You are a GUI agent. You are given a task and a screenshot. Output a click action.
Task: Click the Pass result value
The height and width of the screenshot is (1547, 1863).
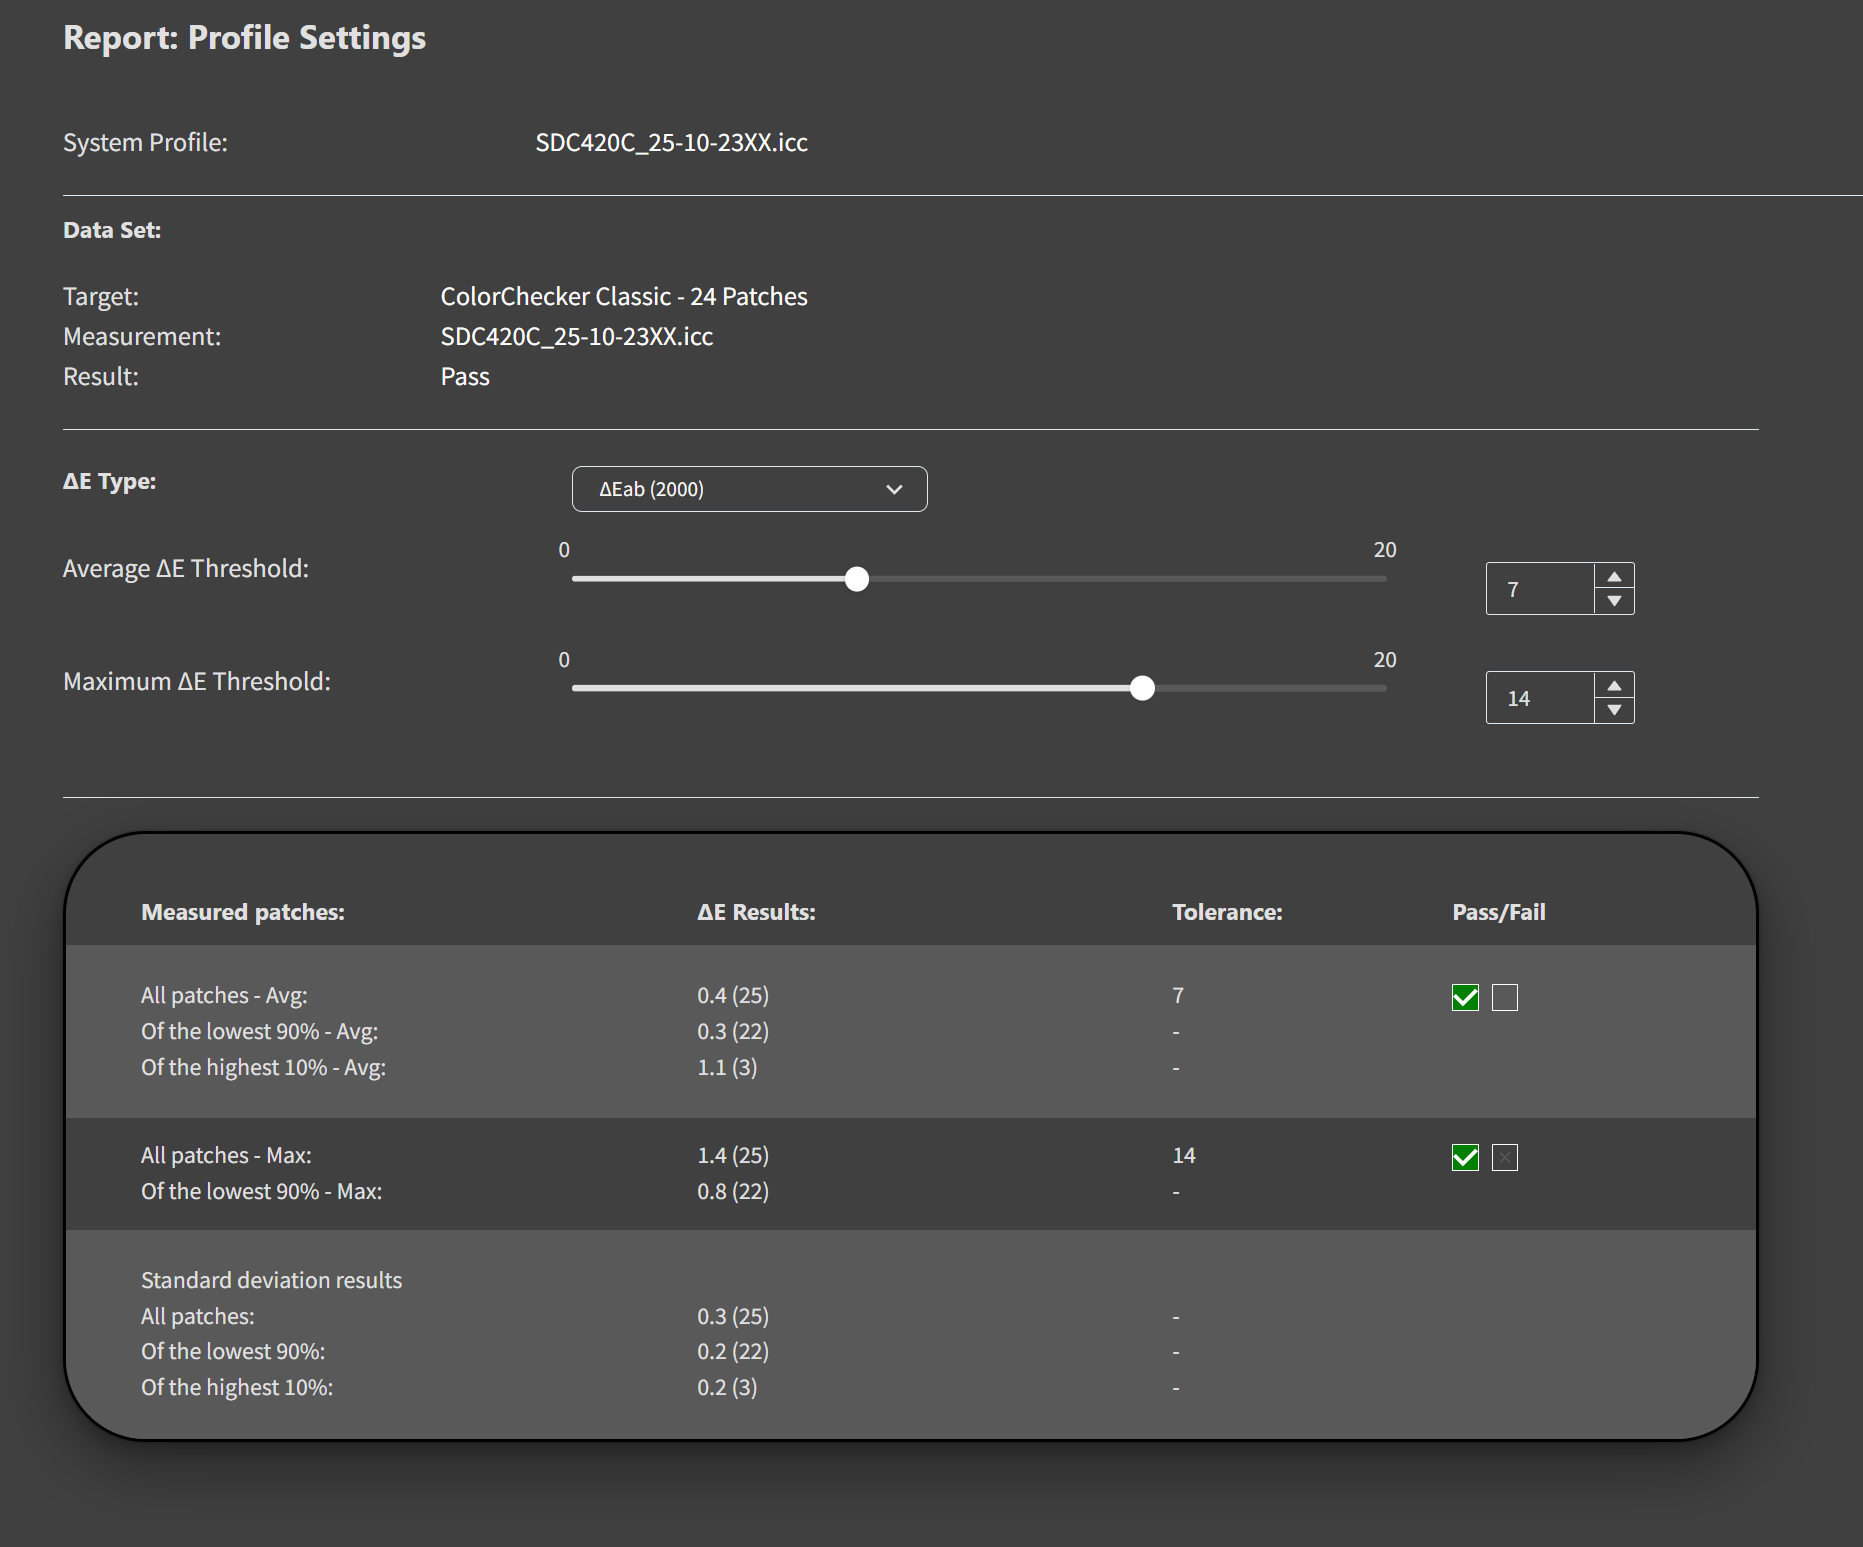465,377
